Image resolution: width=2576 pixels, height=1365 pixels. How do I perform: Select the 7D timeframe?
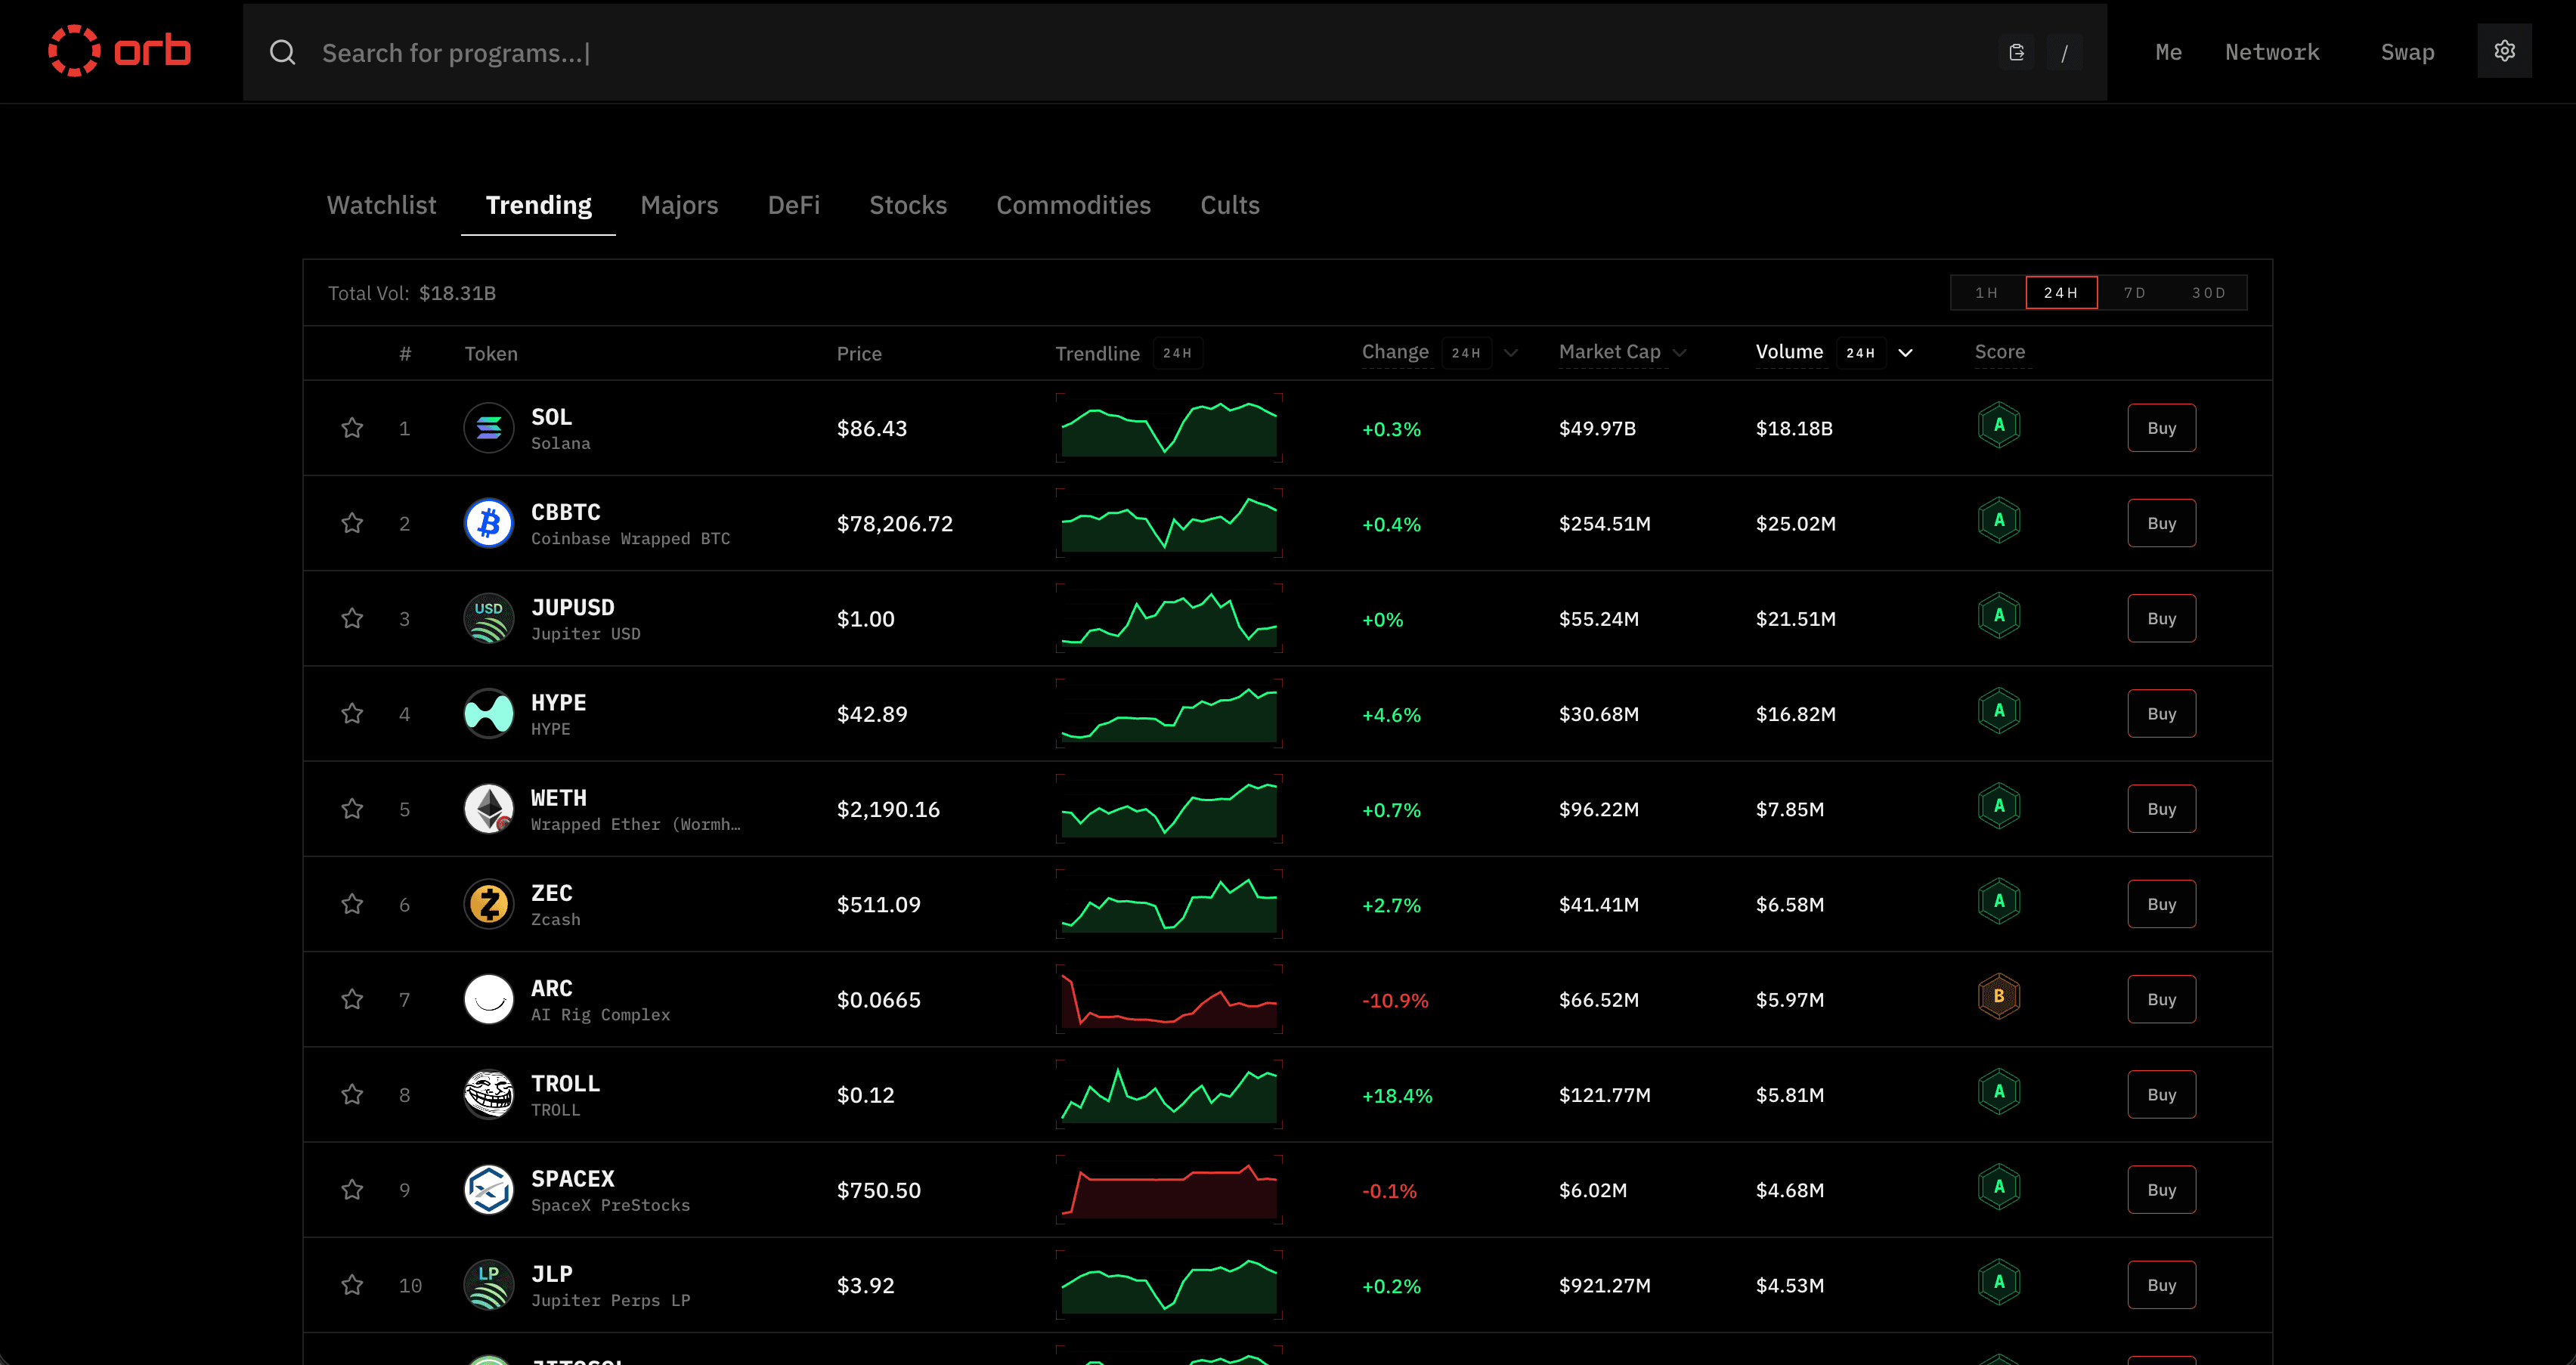tap(2135, 293)
